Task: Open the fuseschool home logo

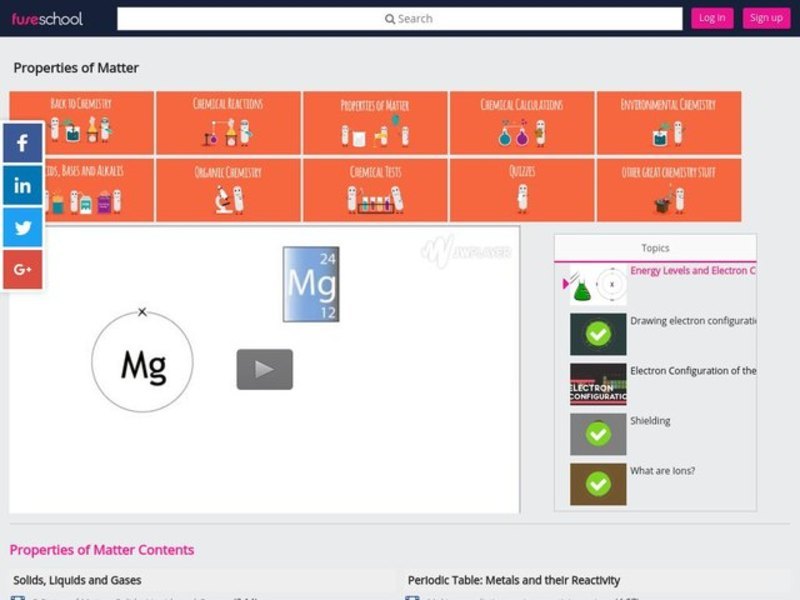Action: click(48, 18)
